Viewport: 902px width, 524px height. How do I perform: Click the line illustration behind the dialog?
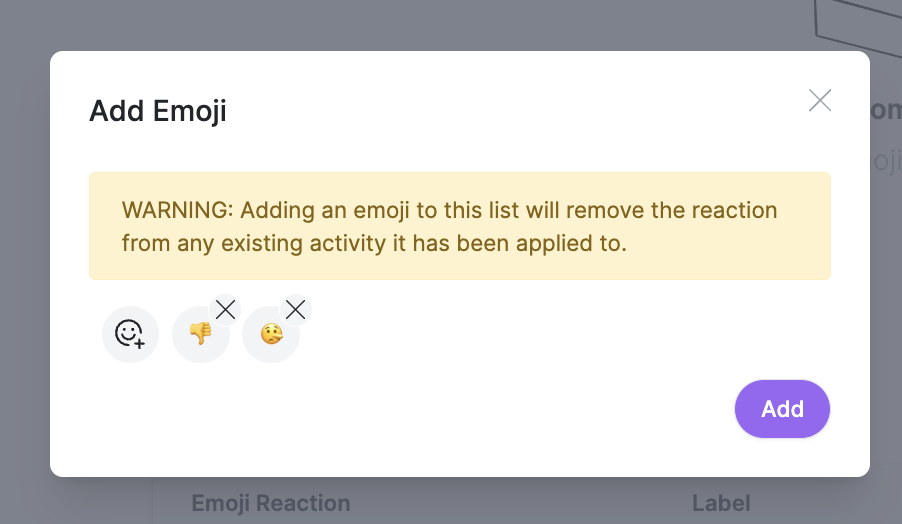pos(857,26)
